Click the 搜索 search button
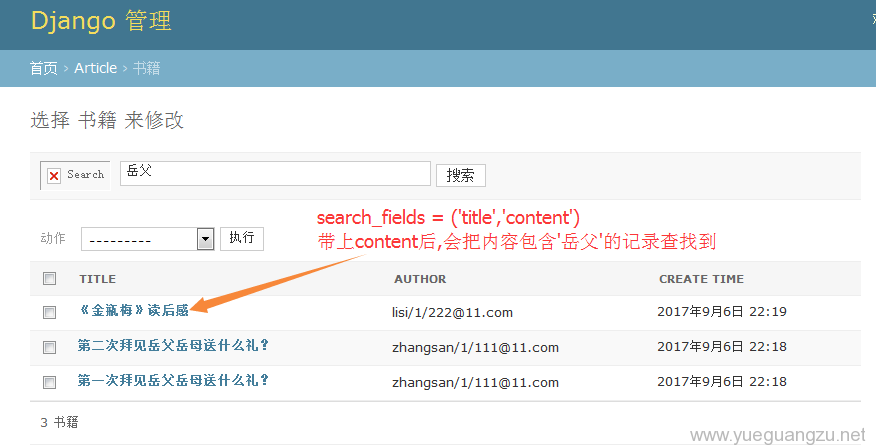Screen dimensions: 876x448 coord(460,175)
